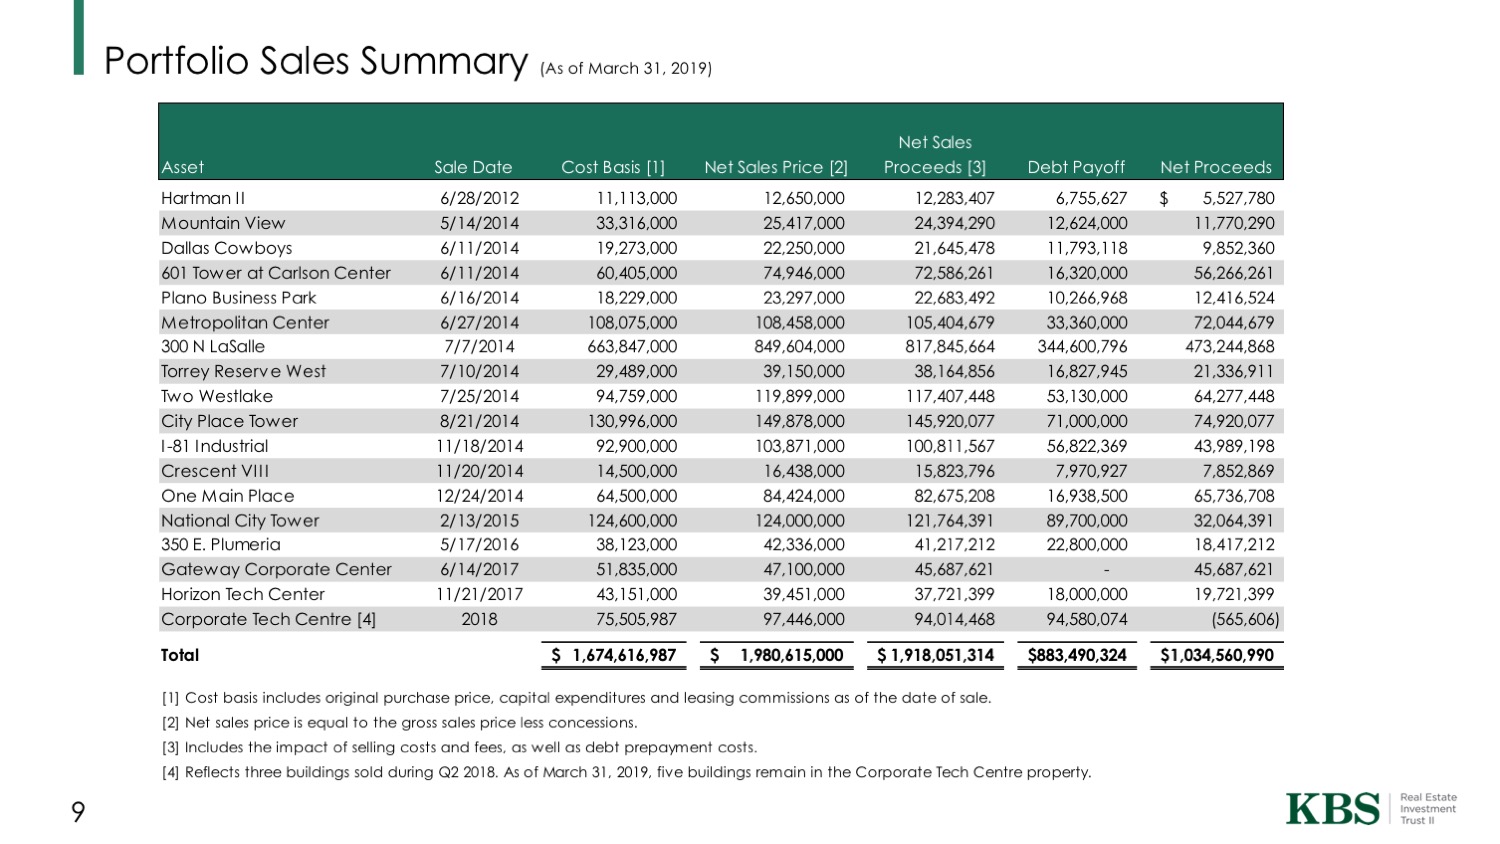Image resolution: width=1500 pixels, height=844 pixels.
Task: Click total debt payoff $883,490,324
Action: point(1077,655)
